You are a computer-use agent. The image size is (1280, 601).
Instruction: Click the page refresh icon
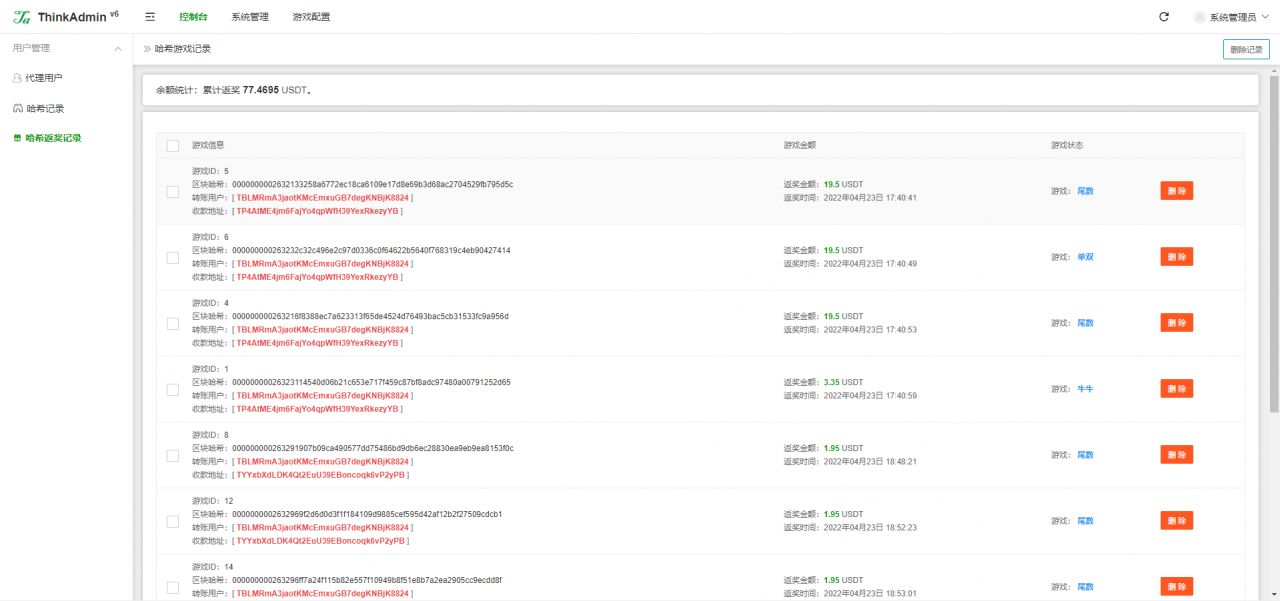click(1163, 17)
